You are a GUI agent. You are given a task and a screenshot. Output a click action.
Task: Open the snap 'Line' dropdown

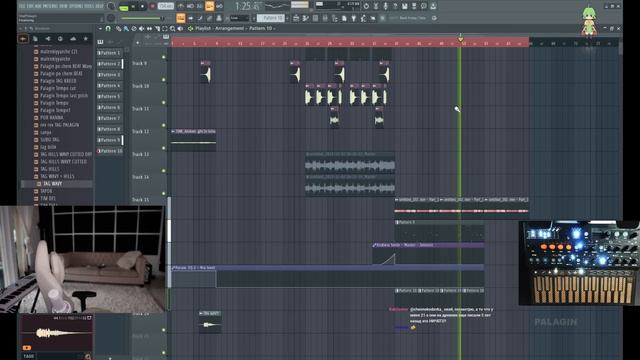pos(239,18)
